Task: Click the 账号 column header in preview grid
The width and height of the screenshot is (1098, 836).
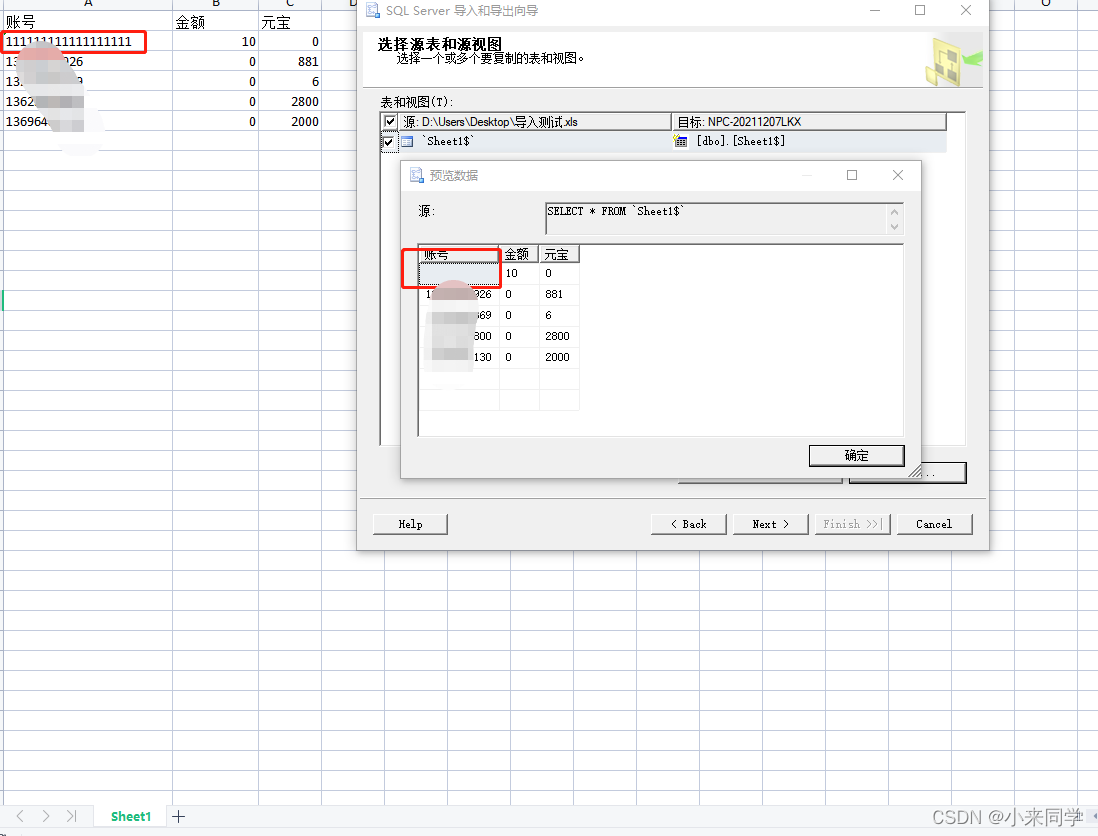Action: [459, 254]
